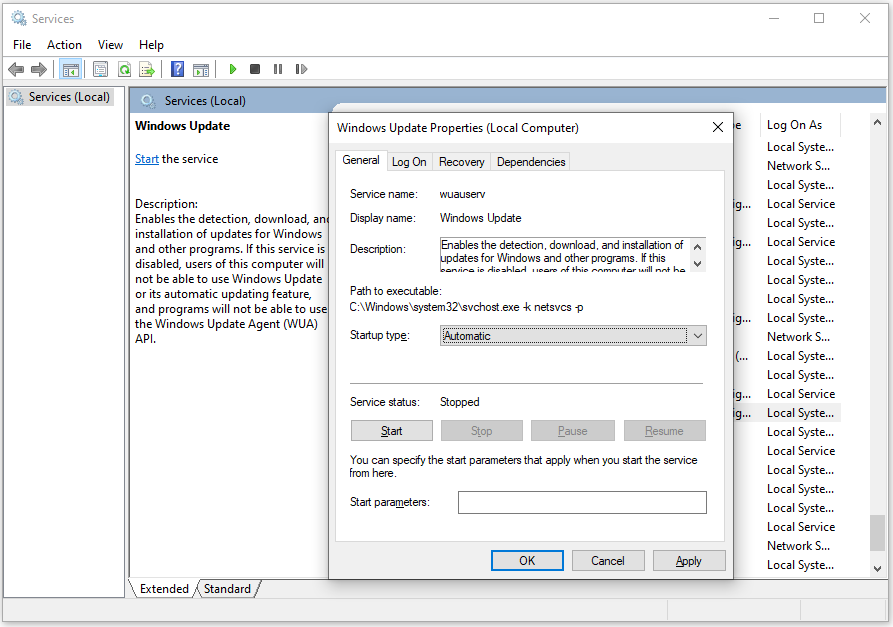Image resolution: width=893 pixels, height=627 pixels.
Task: Switch to the Dependencies tab
Action: tap(531, 162)
